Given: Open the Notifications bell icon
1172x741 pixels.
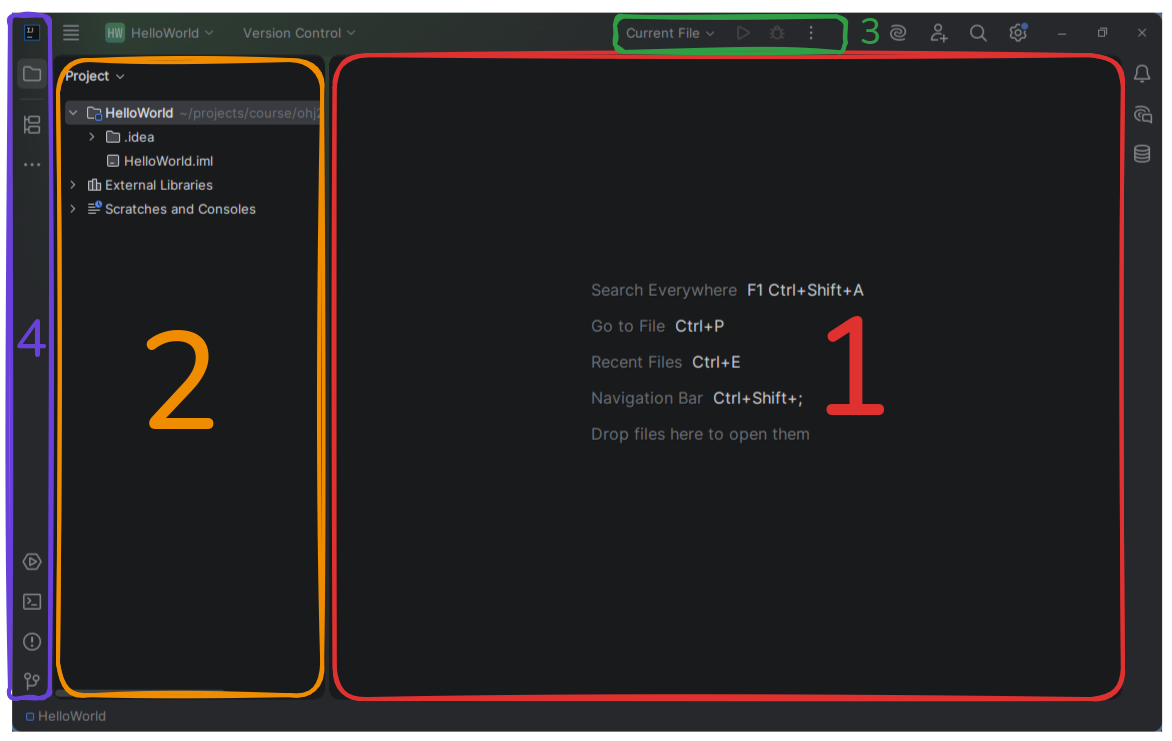Looking at the screenshot, I should tap(1142, 74).
